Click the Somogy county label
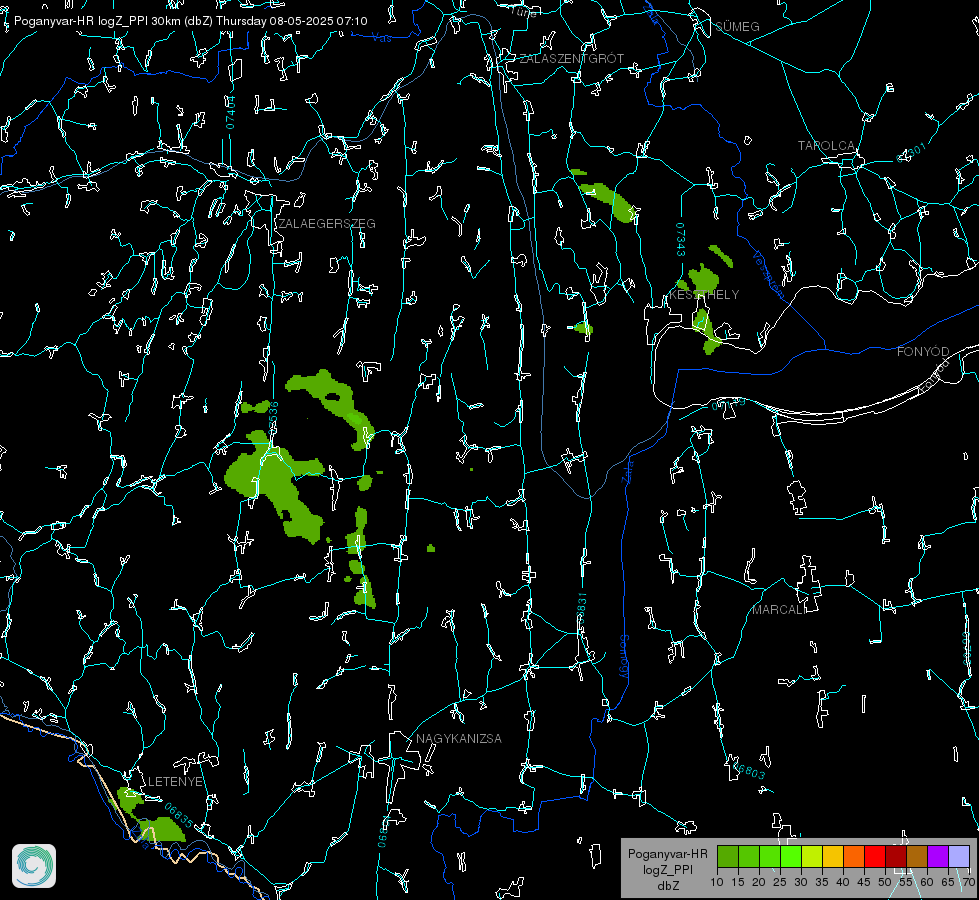 (624, 656)
